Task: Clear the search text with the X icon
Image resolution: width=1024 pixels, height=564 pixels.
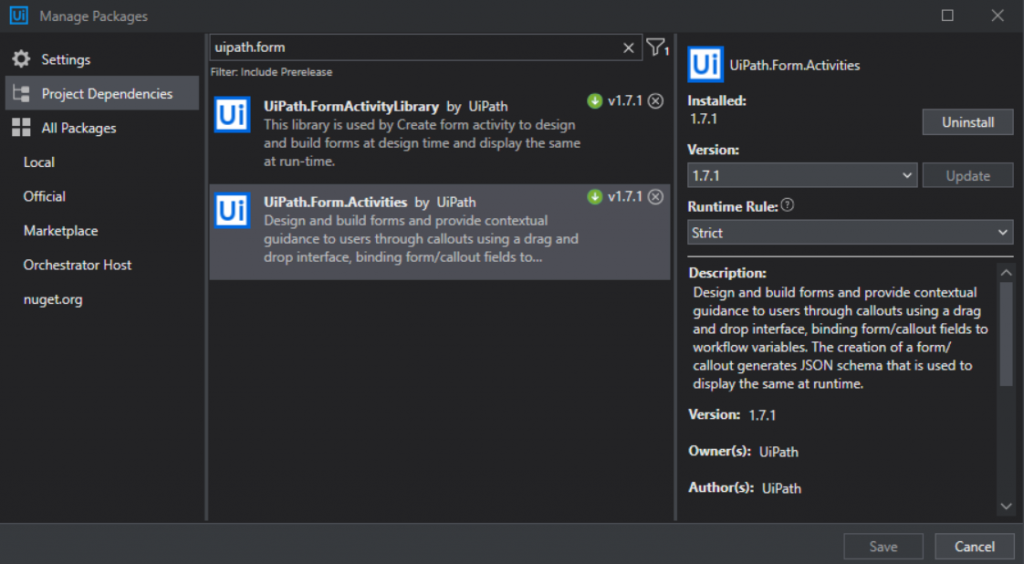Action: click(x=628, y=48)
